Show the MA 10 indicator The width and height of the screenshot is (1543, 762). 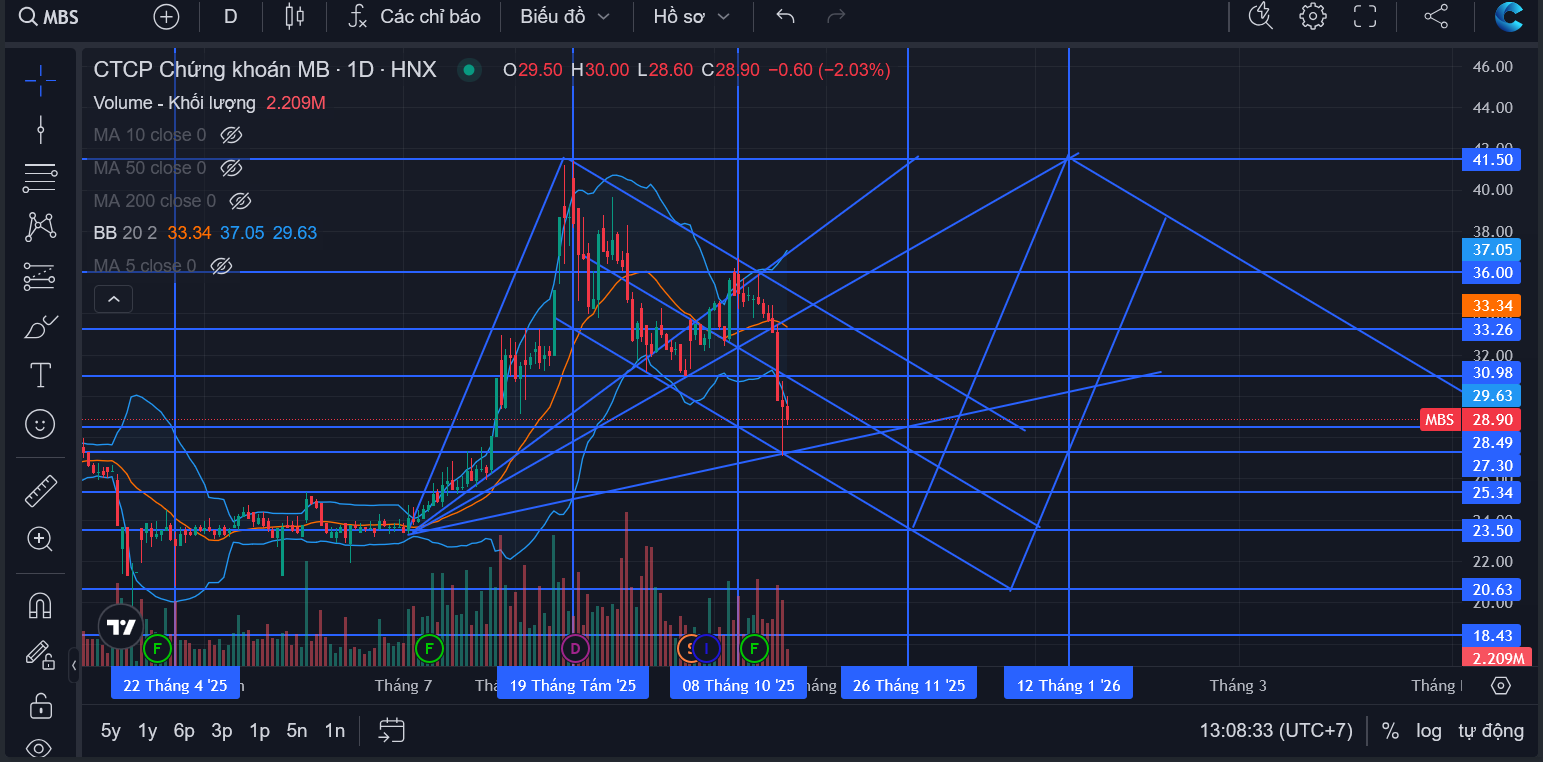(x=231, y=135)
